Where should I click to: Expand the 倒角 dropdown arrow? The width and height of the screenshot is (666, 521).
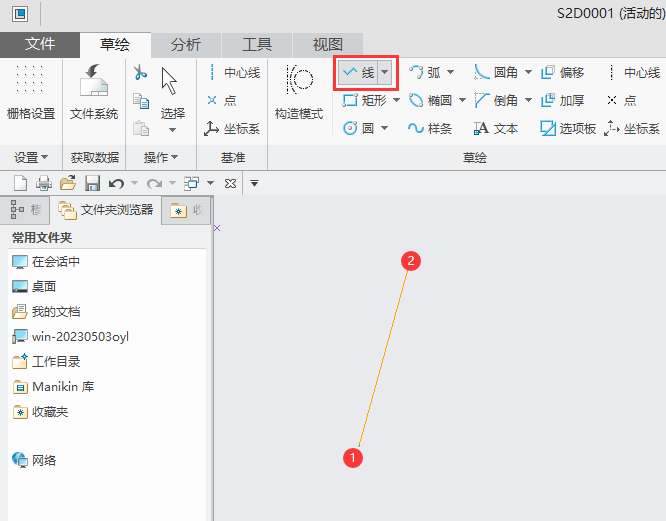tap(528, 101)
